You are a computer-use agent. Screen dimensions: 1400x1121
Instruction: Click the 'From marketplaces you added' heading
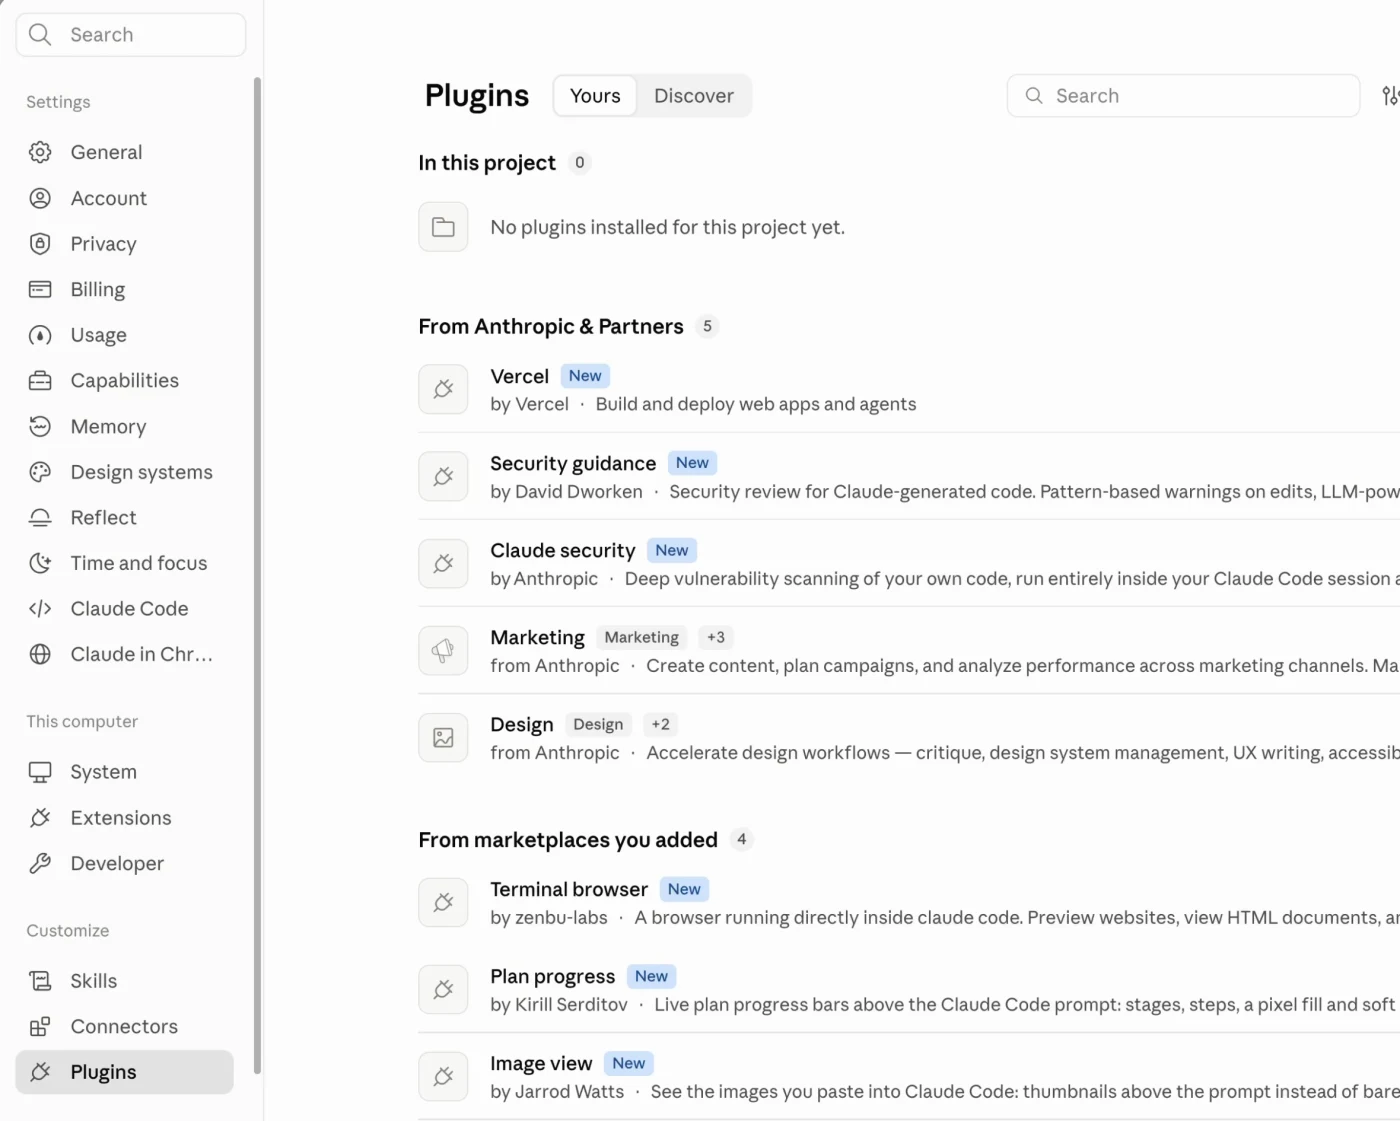tap(568, 840)
